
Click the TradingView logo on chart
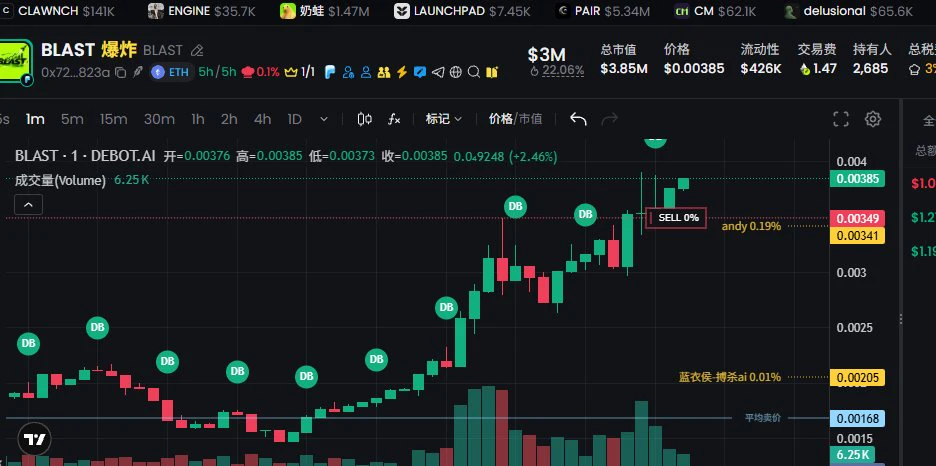coord(35,440)
